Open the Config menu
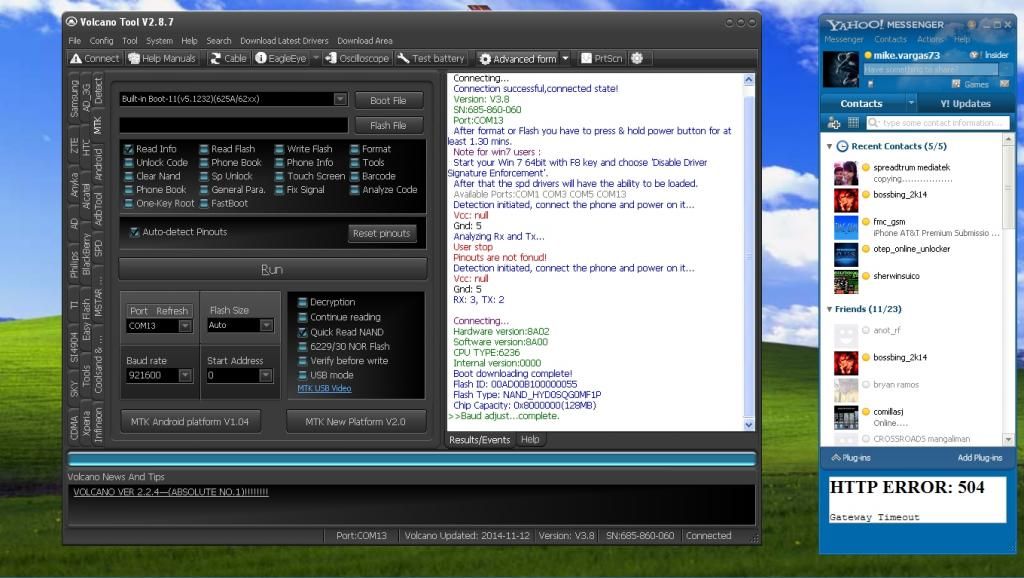This screenshot has height=578, width=1024. coord(101,40)
